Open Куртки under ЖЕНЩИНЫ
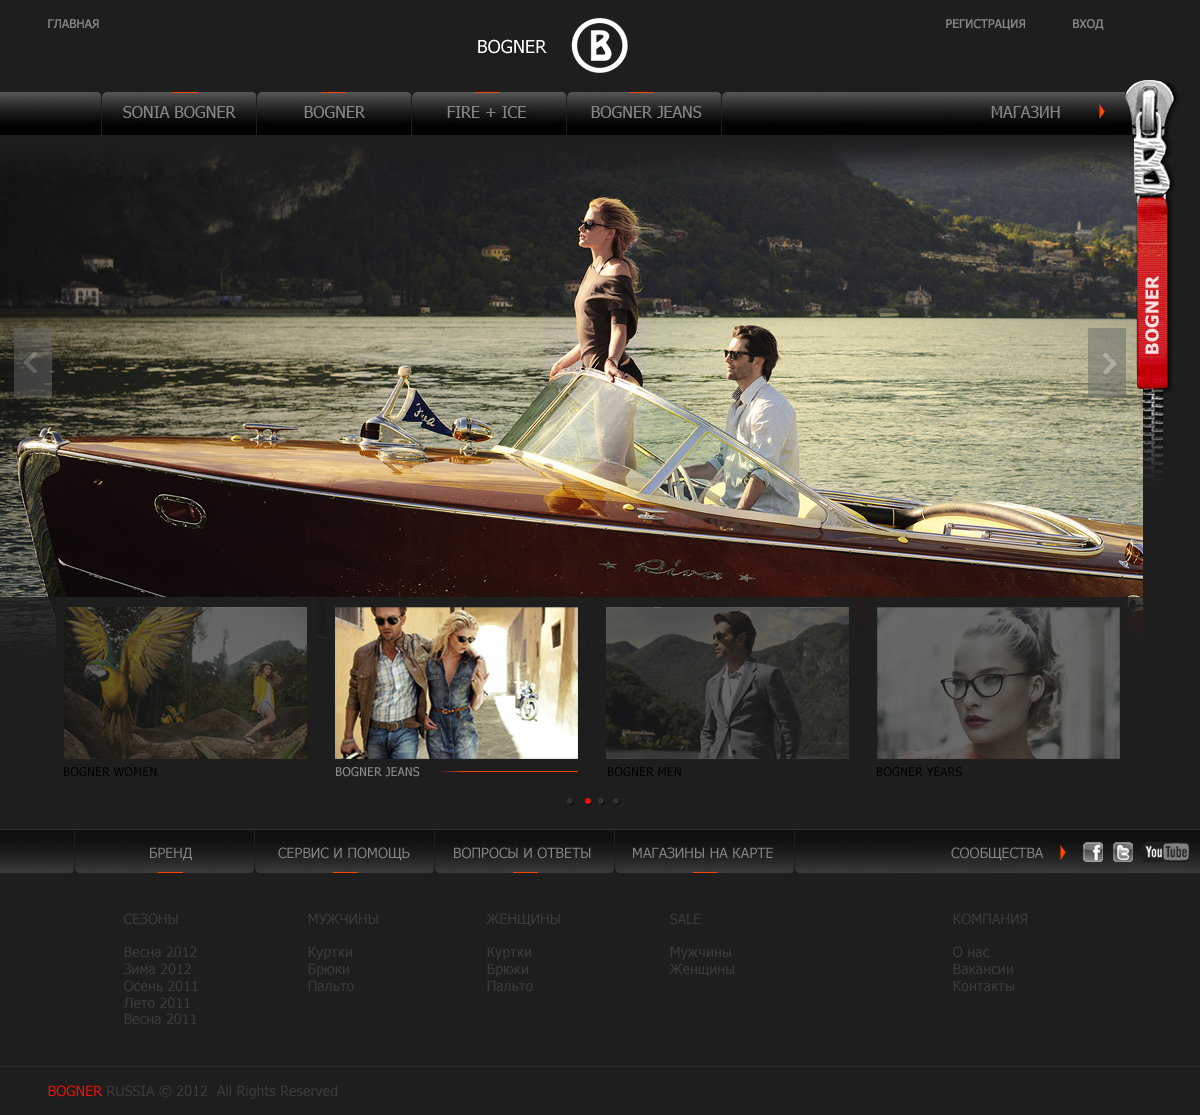 tap(509, 952)
